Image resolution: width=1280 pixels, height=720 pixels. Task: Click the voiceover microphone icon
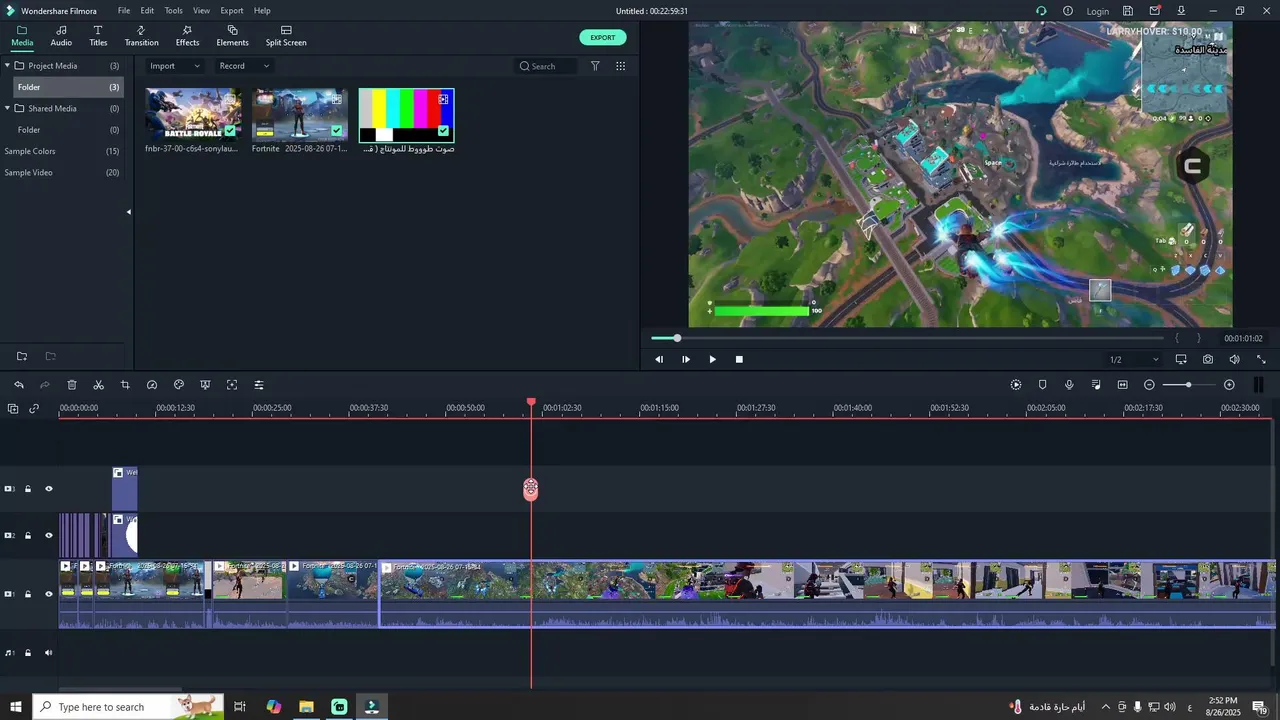click(x=1069, y=385)
